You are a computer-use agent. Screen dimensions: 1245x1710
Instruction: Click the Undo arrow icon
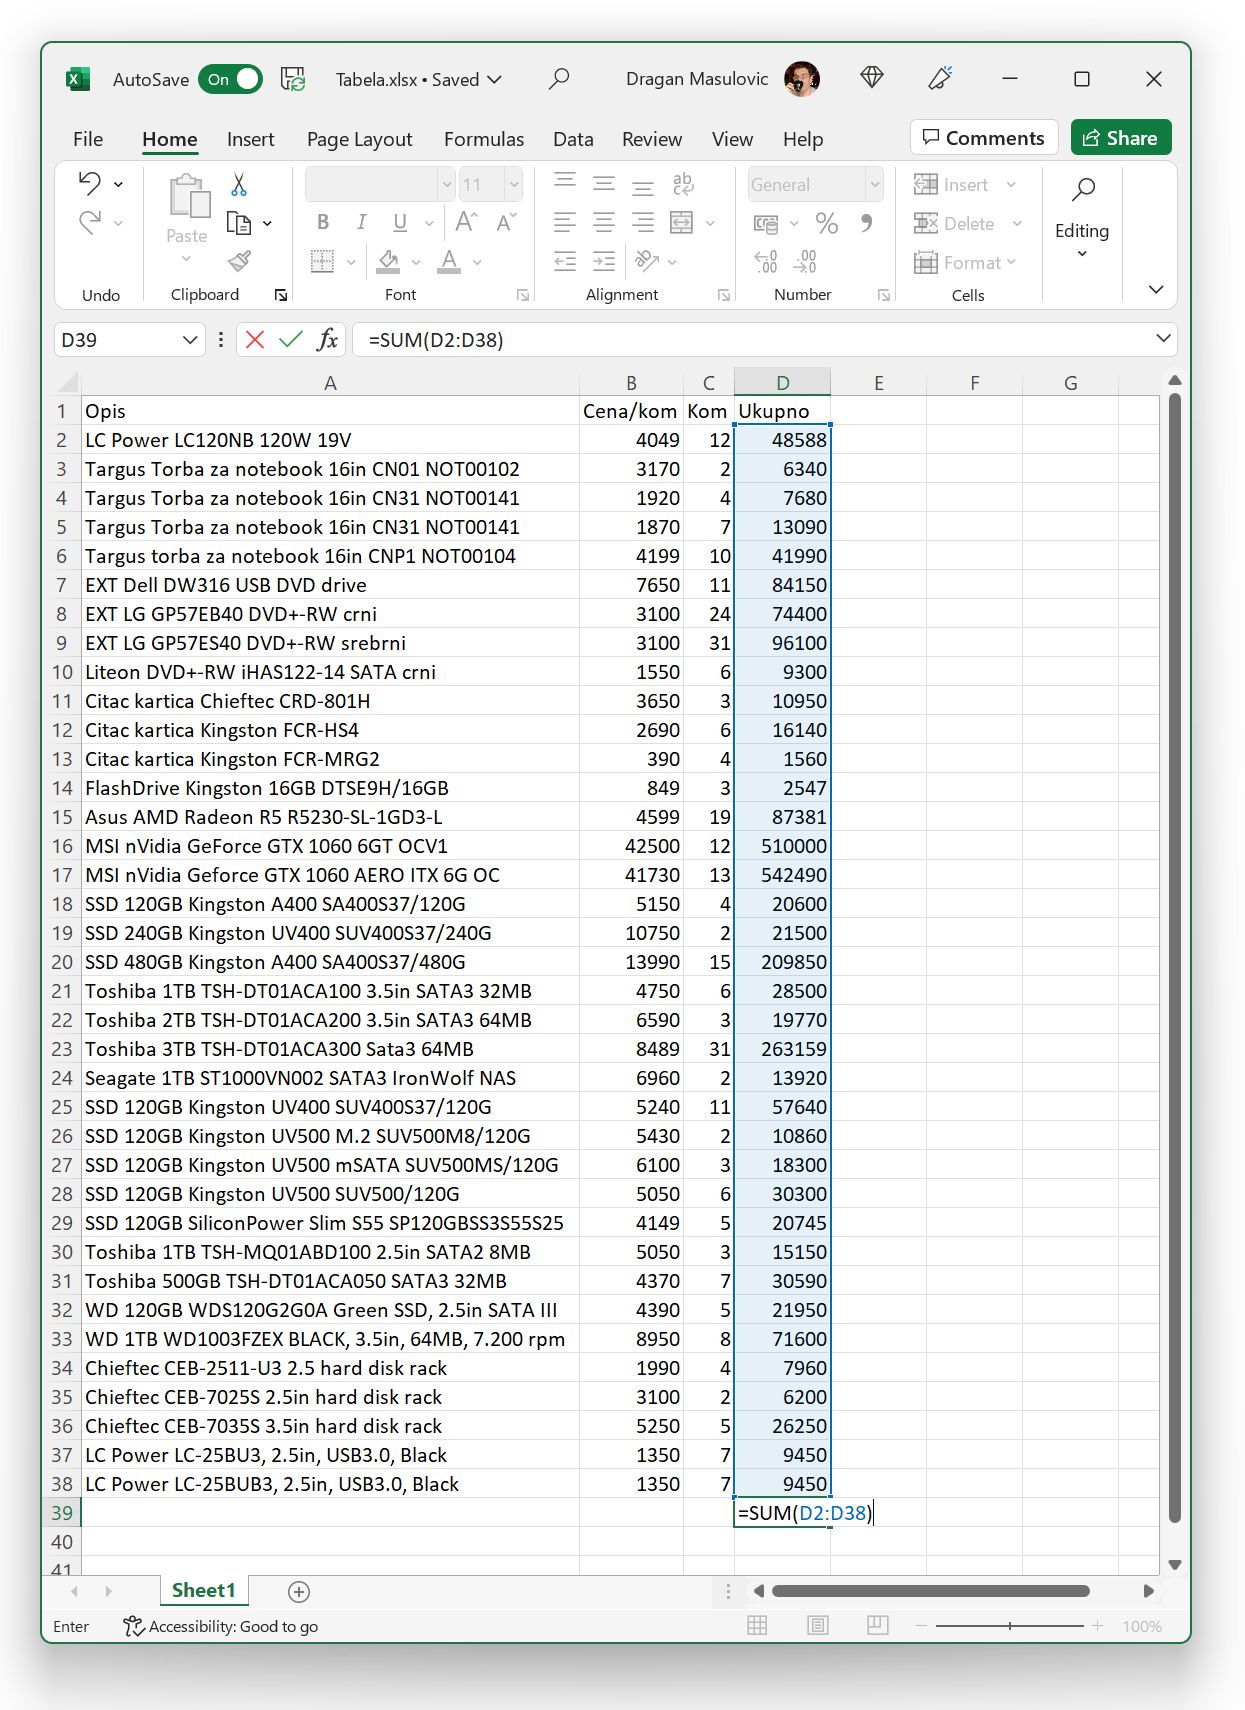[90, 183]
